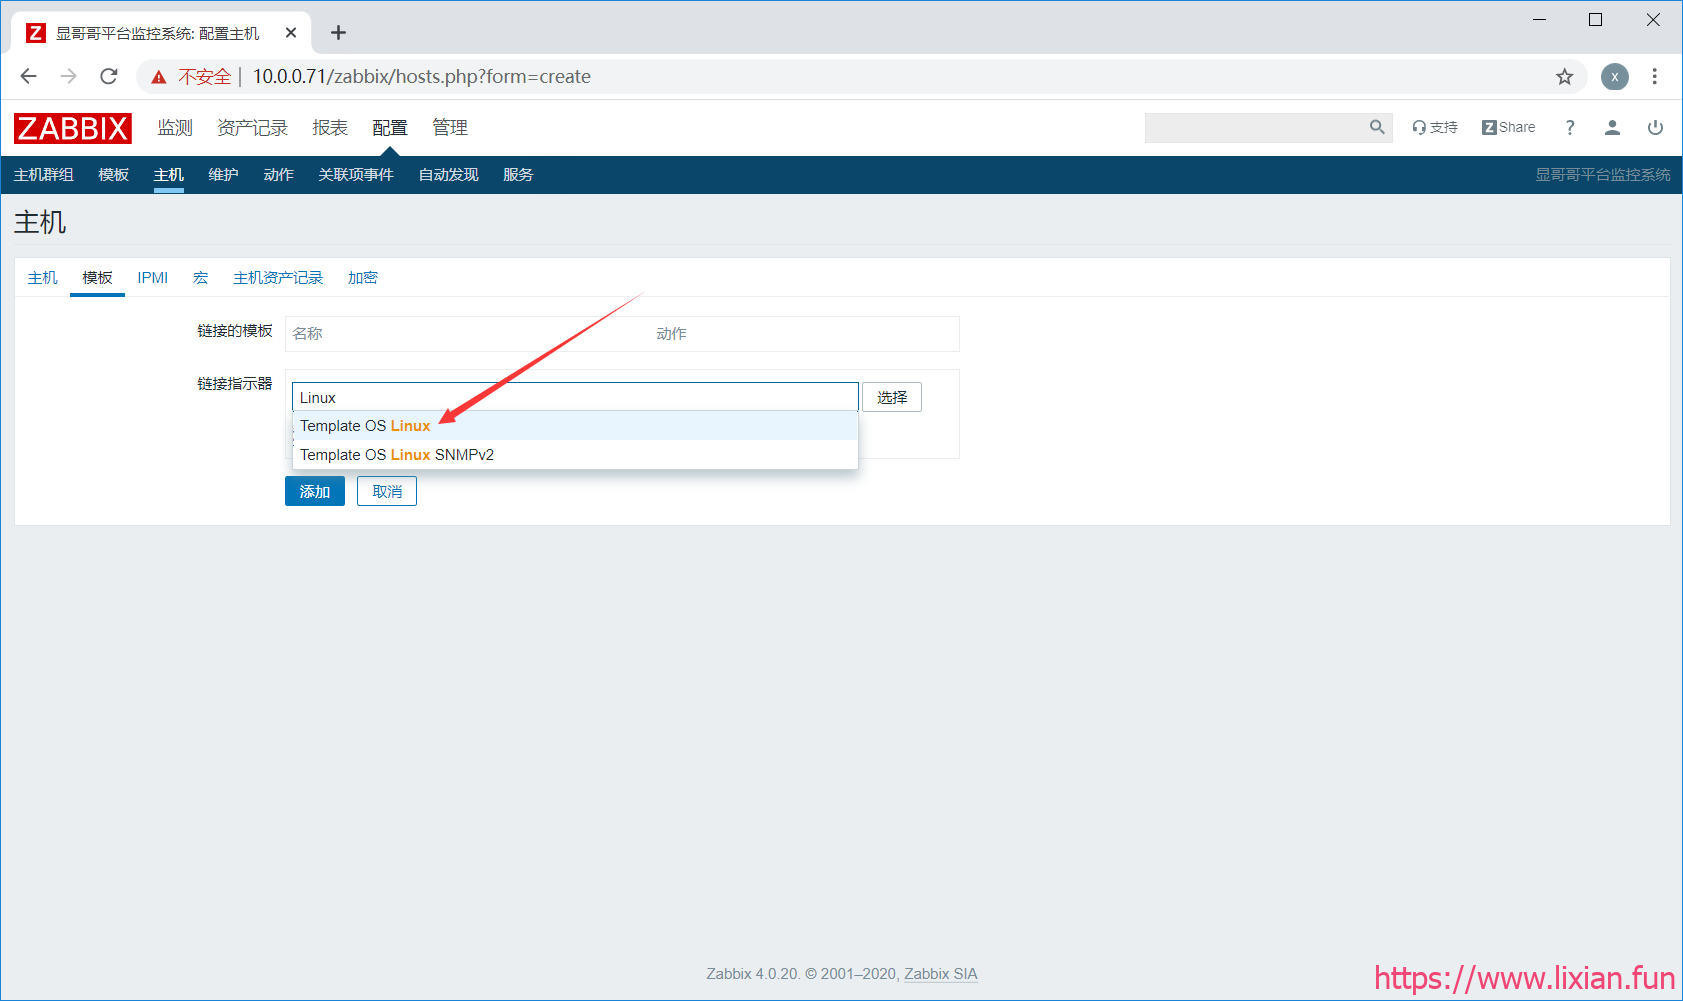Go to 维护 submenu

(x=224, y=175)
